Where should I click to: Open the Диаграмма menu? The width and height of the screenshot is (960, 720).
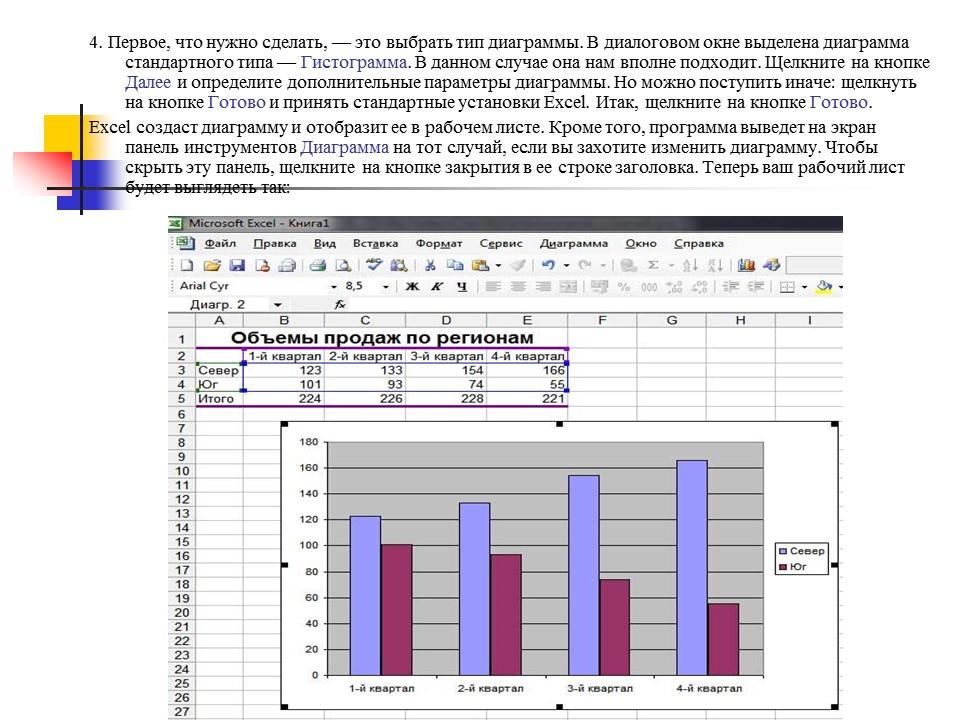[575, 242]
